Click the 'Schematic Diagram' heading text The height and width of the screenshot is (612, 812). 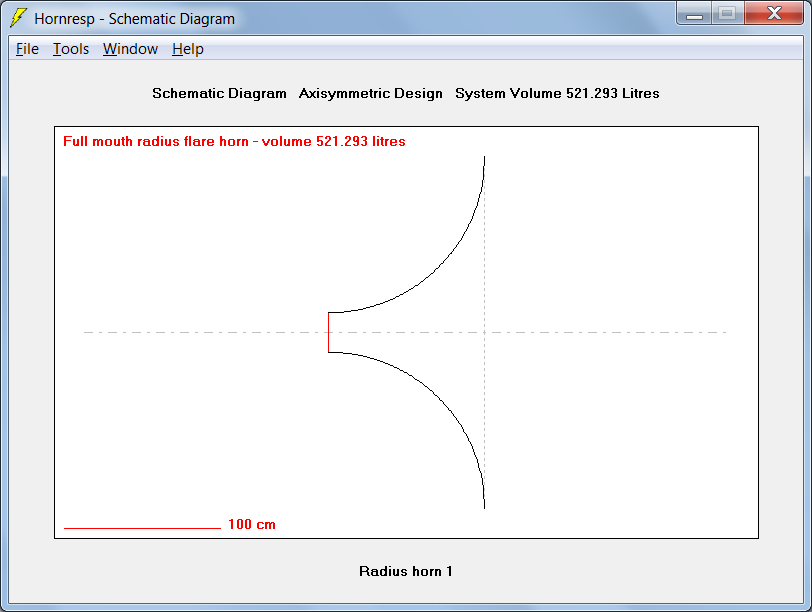(219, 93)
